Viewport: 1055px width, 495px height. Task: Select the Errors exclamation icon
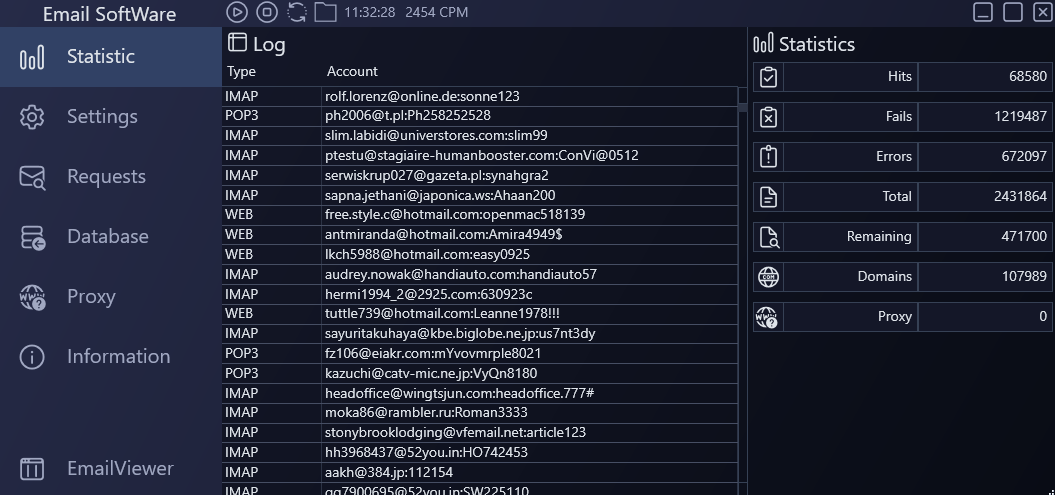pos(768,157)
